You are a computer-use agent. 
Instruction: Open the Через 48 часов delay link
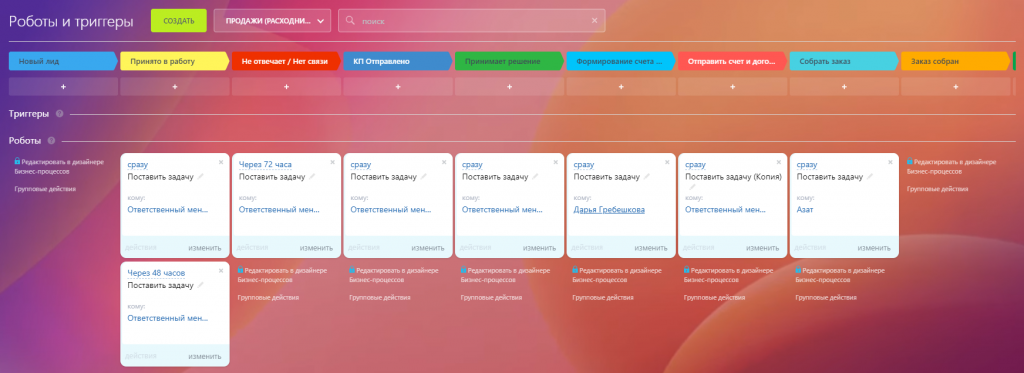[156, 273]
